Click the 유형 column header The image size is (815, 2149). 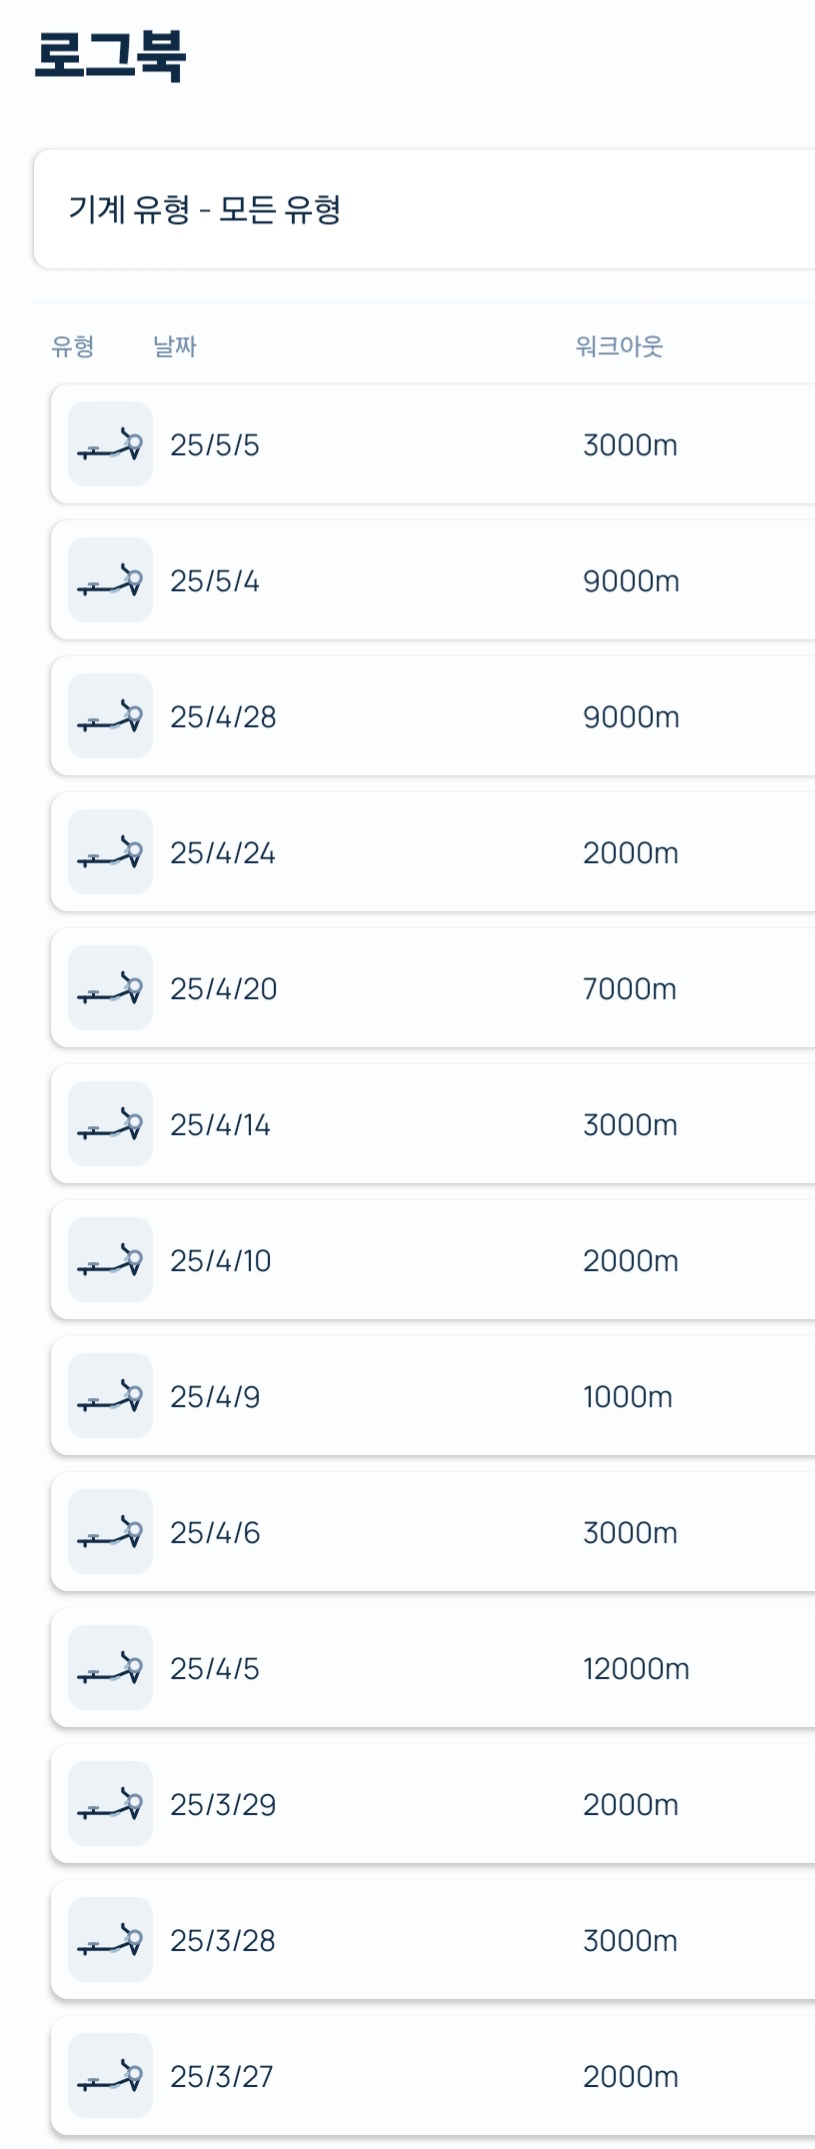coord(73,346)
